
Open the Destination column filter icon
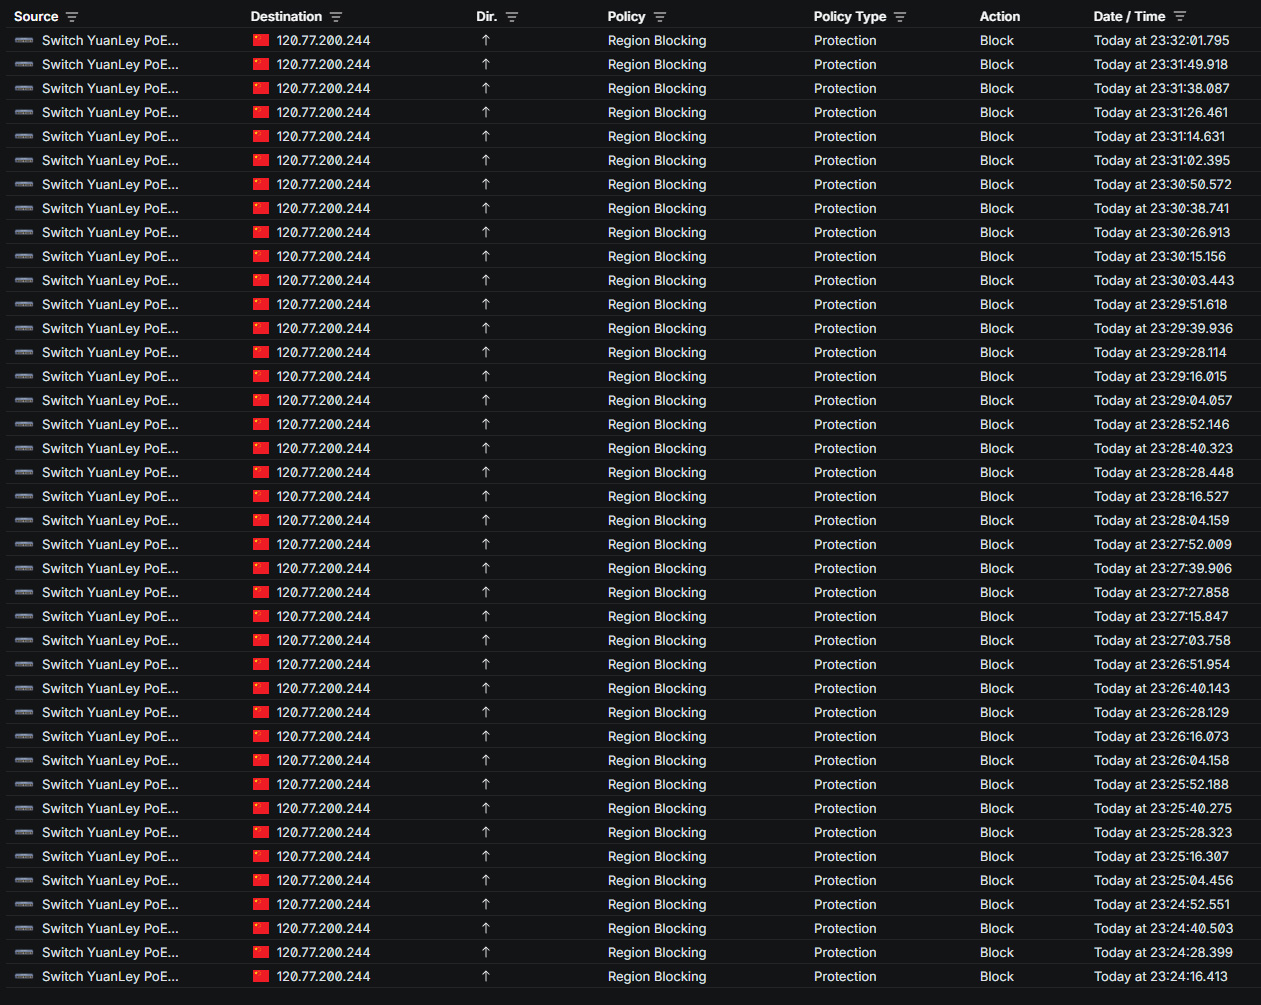coord(336,17)
